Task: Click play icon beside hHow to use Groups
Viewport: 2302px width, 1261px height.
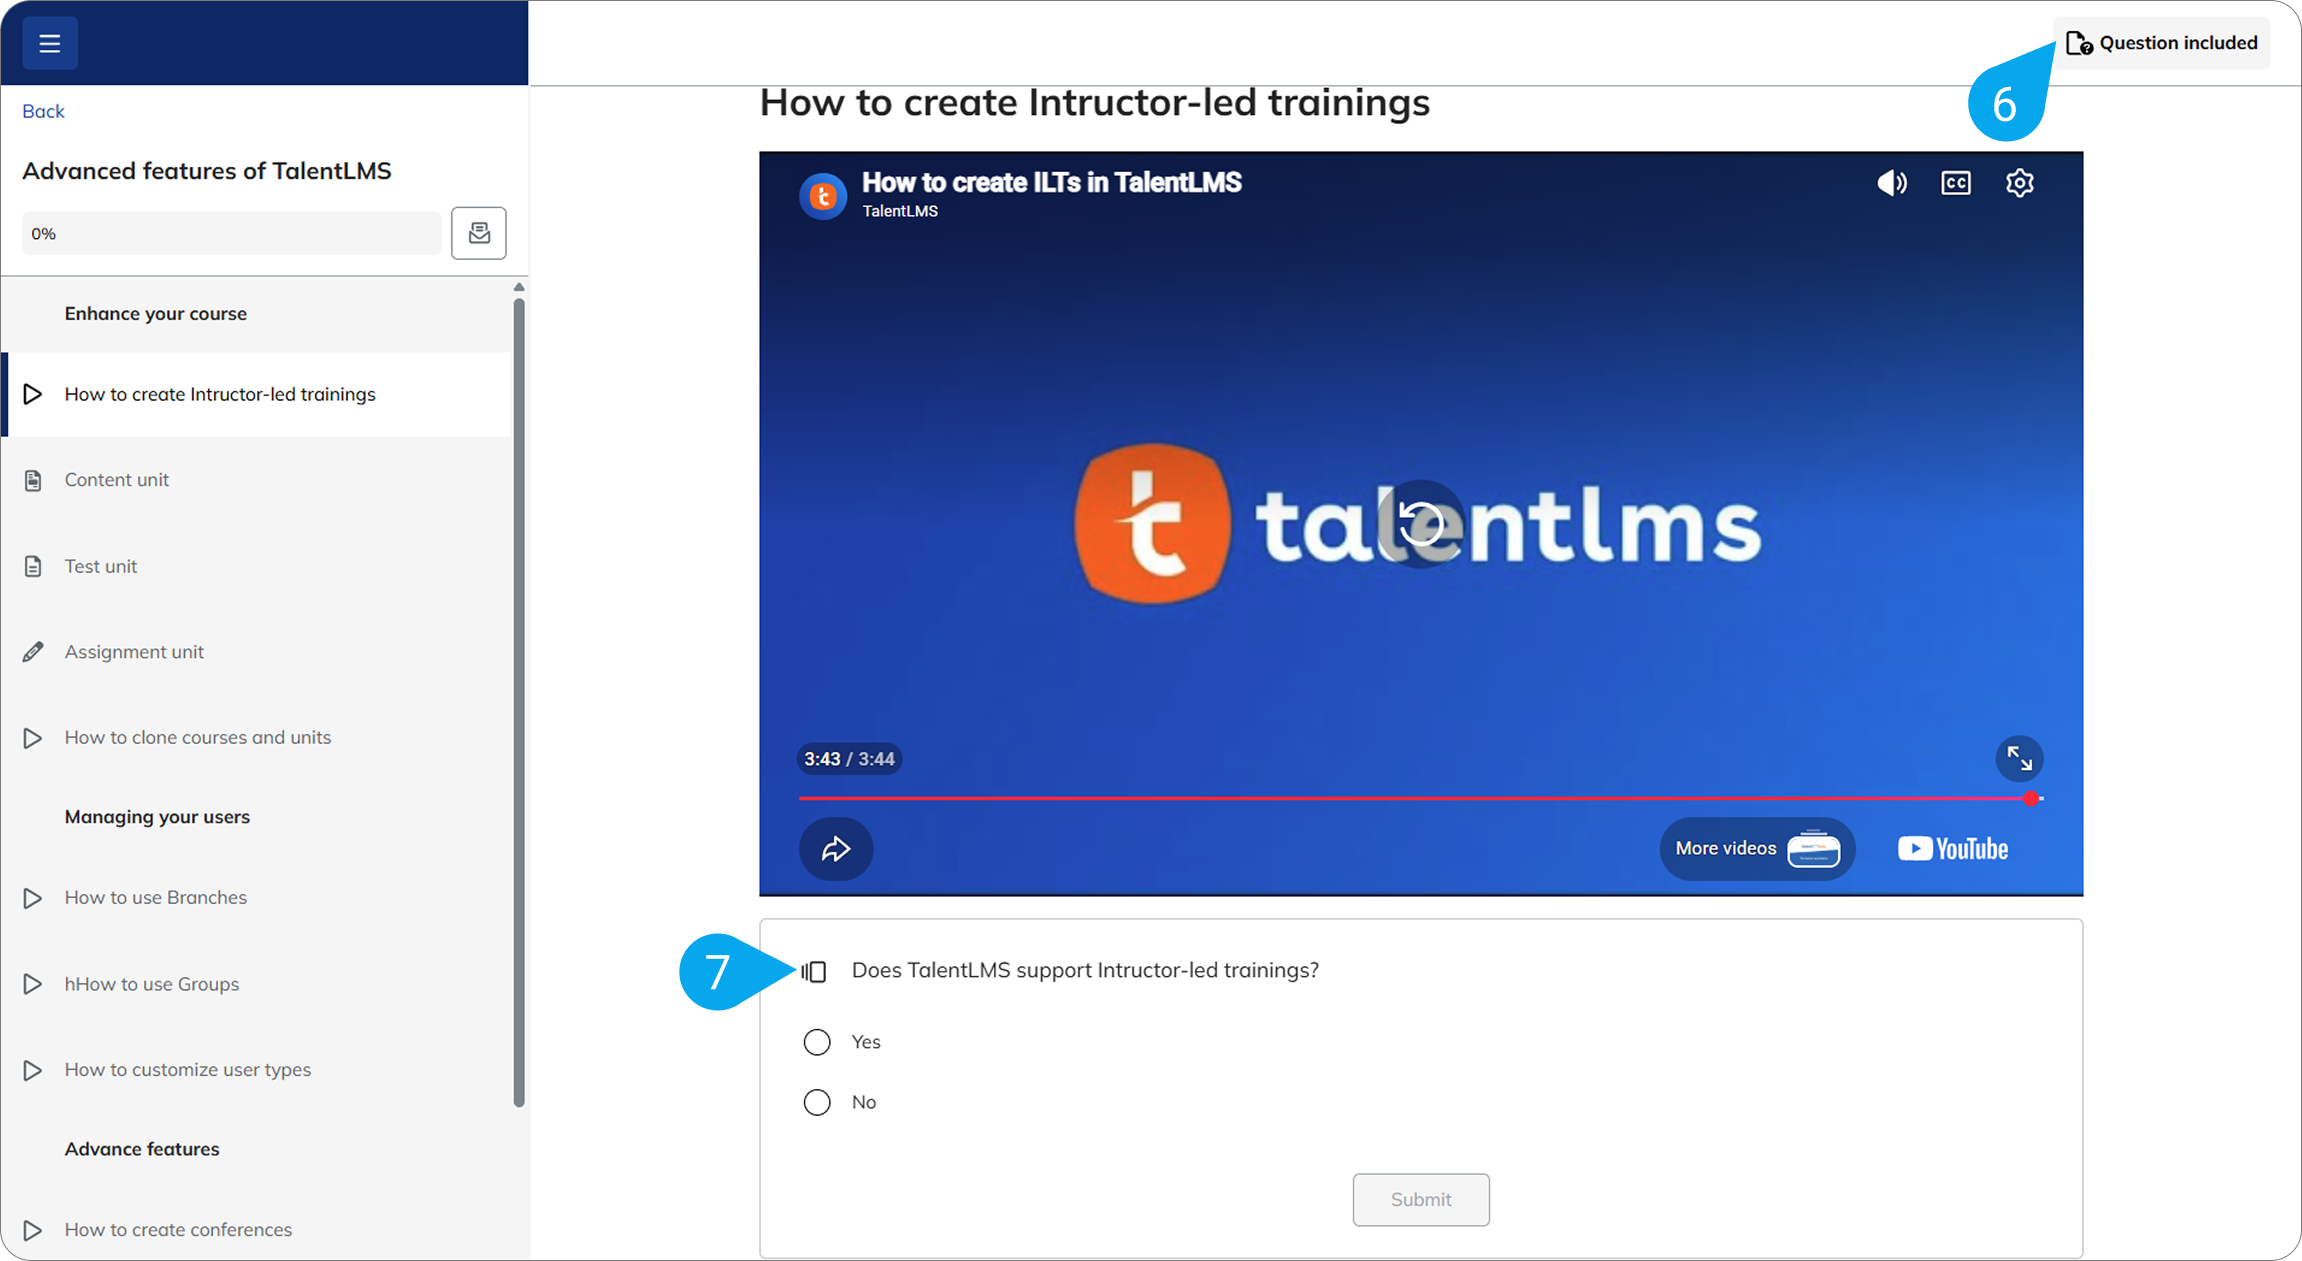Action: pos(33,984)
